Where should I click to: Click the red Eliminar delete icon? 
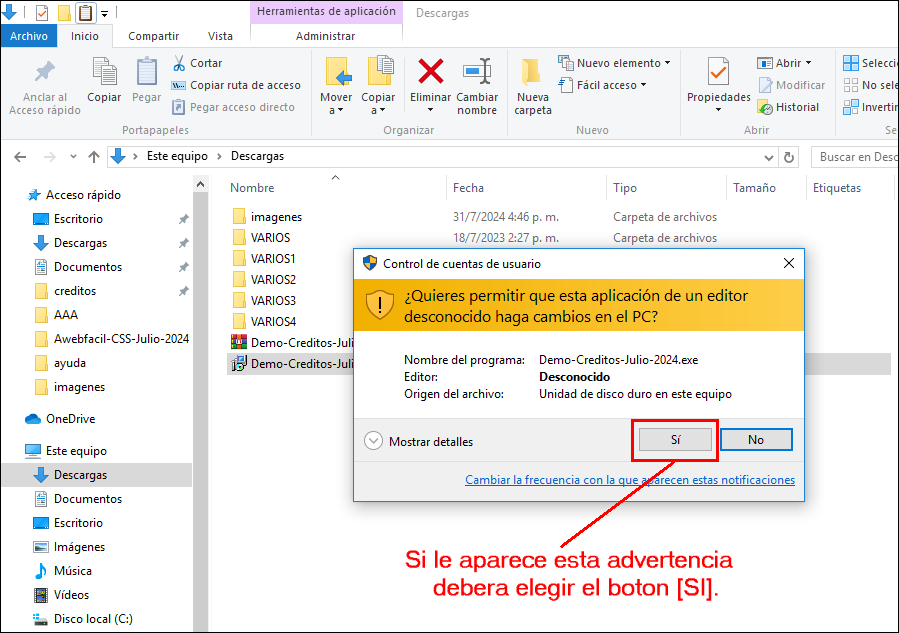[431, 72]
